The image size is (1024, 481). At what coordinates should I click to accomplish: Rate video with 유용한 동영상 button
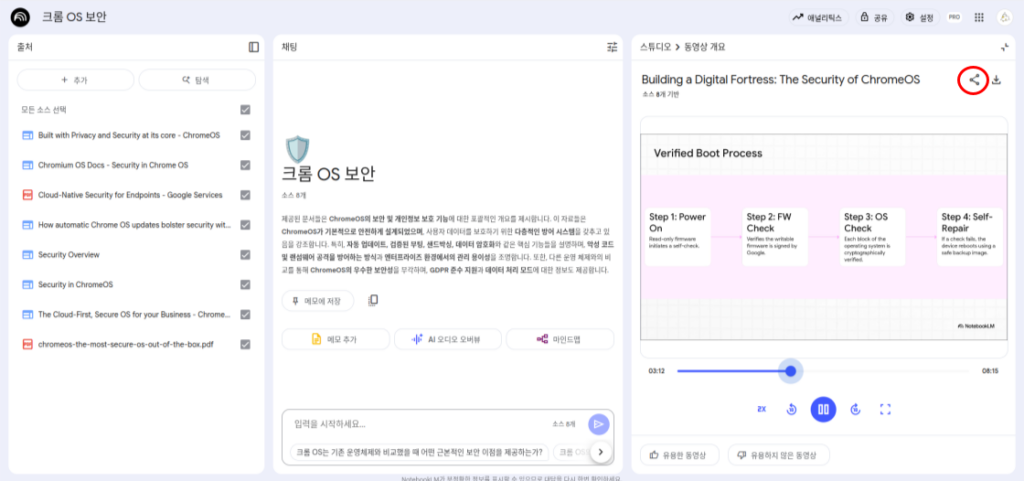click(680, 455)
